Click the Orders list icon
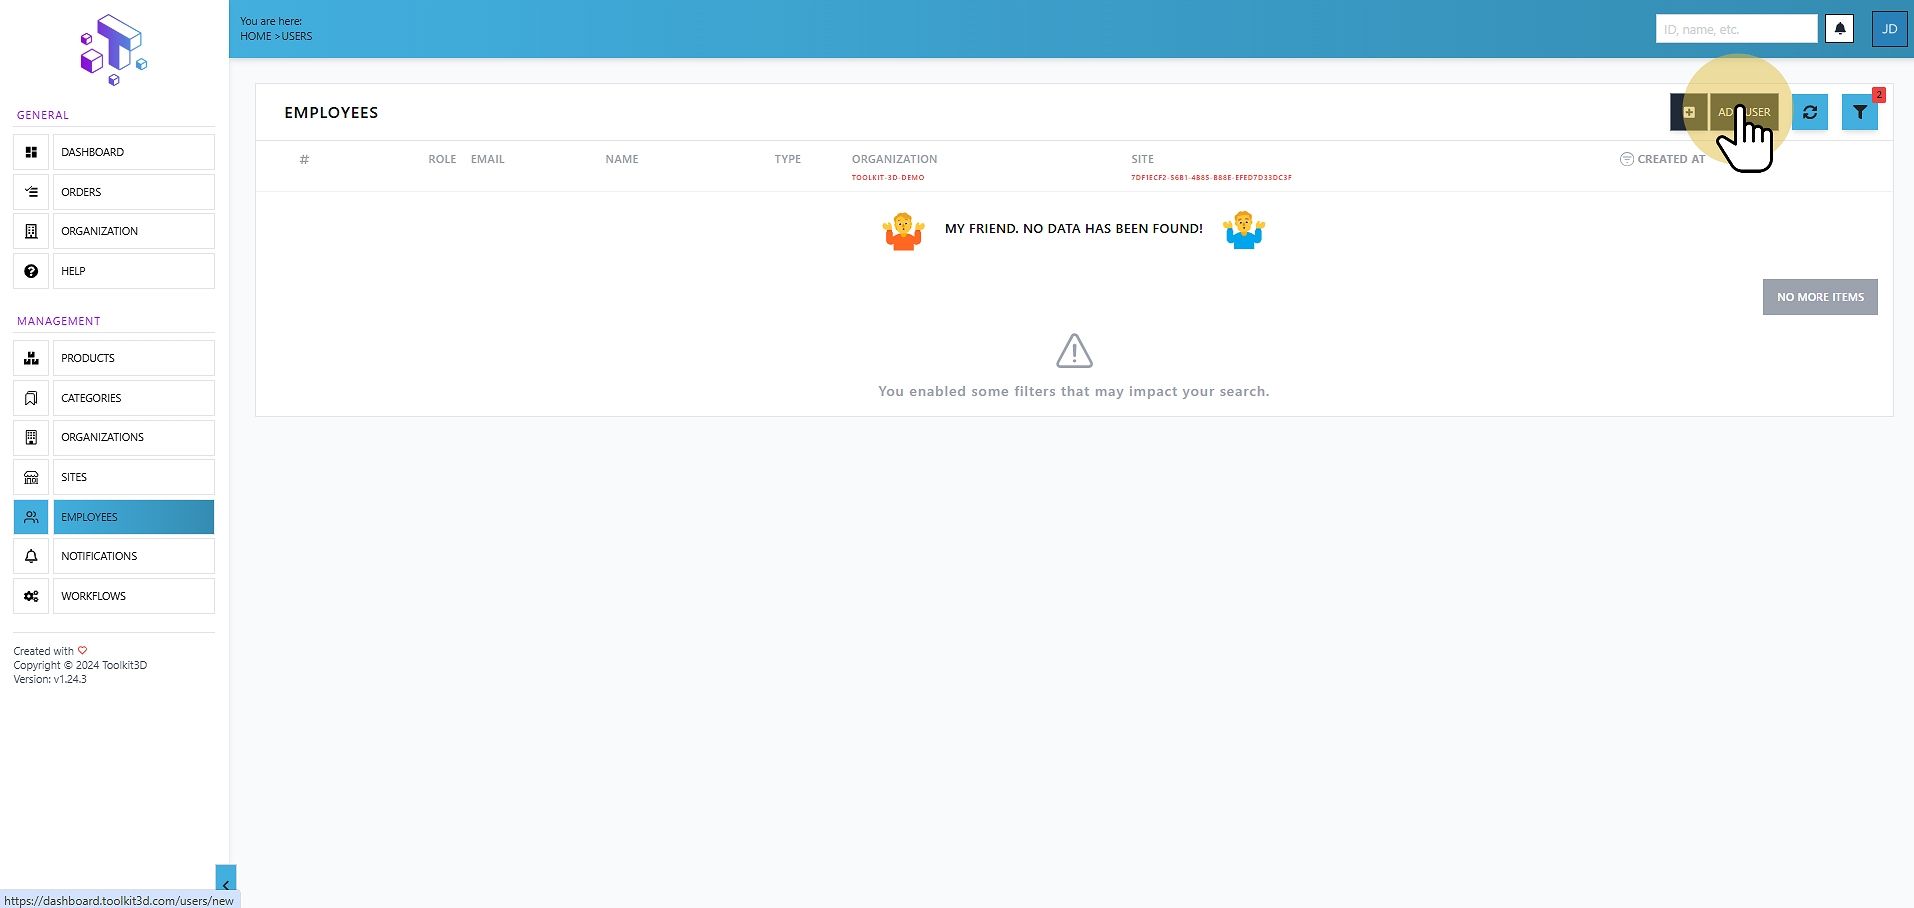 [31, 192]
